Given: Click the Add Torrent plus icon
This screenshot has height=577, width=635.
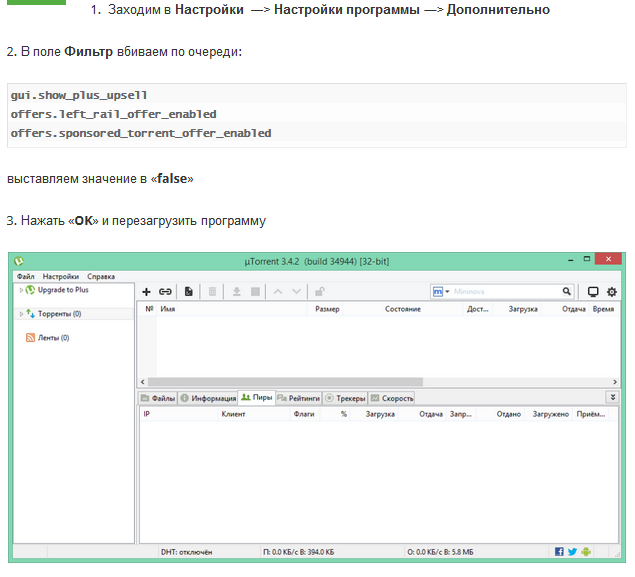Looking at the screenshot, I should pyautogui.click(x=146, y=292).
